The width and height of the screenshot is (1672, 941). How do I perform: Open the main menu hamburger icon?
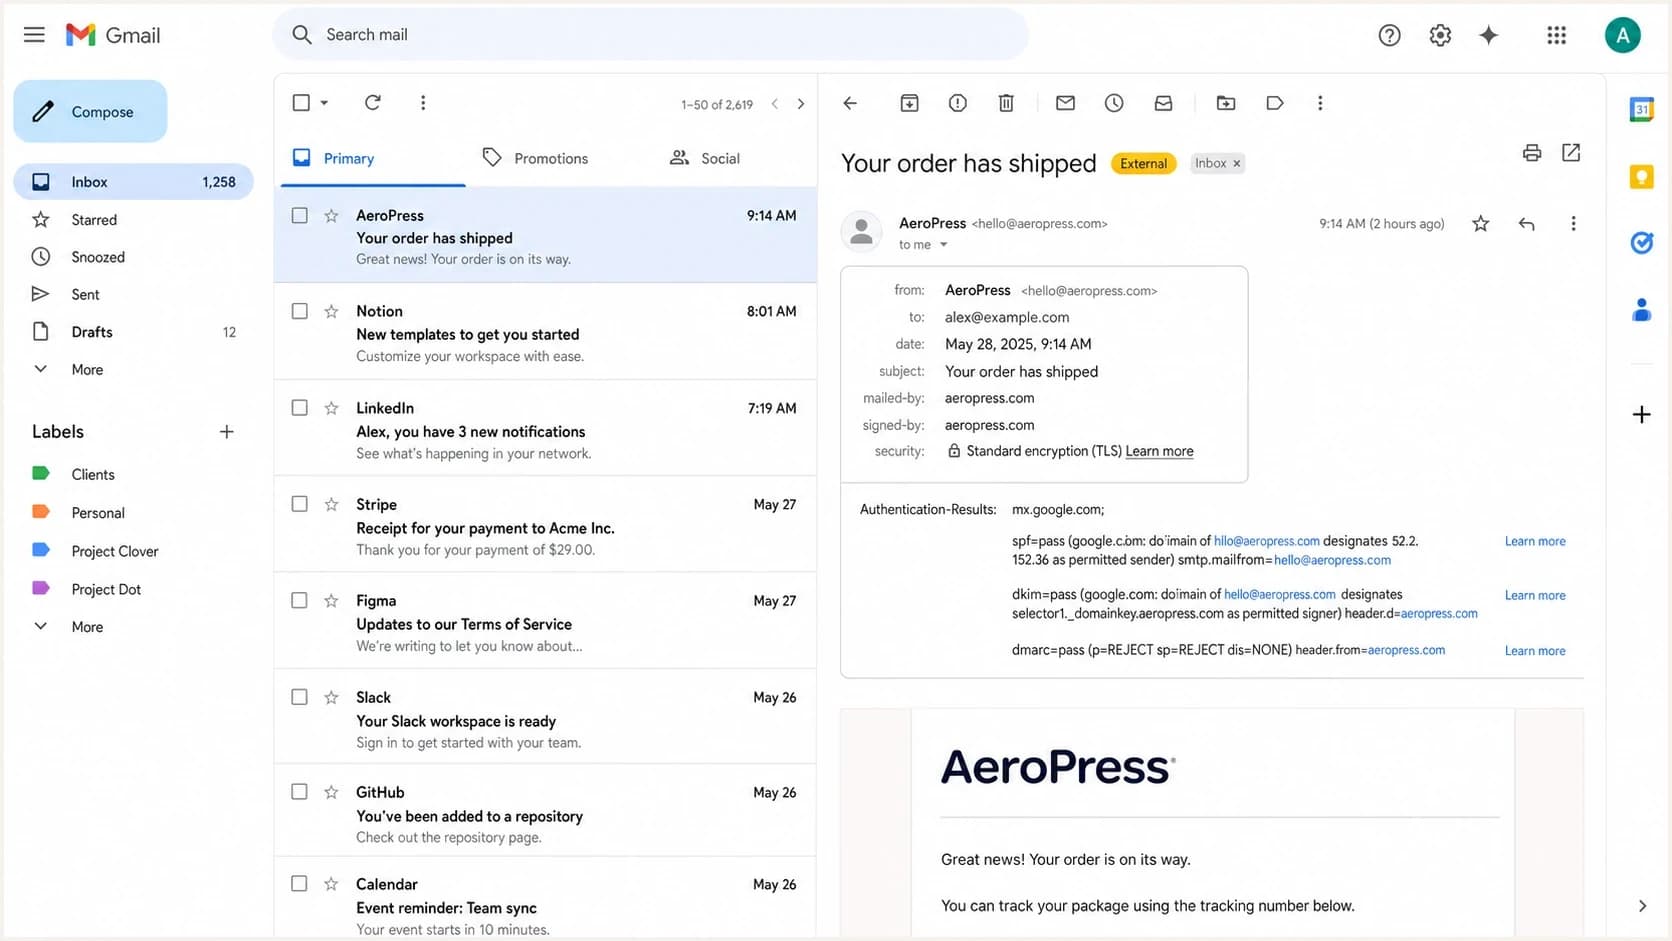point(34,35)
